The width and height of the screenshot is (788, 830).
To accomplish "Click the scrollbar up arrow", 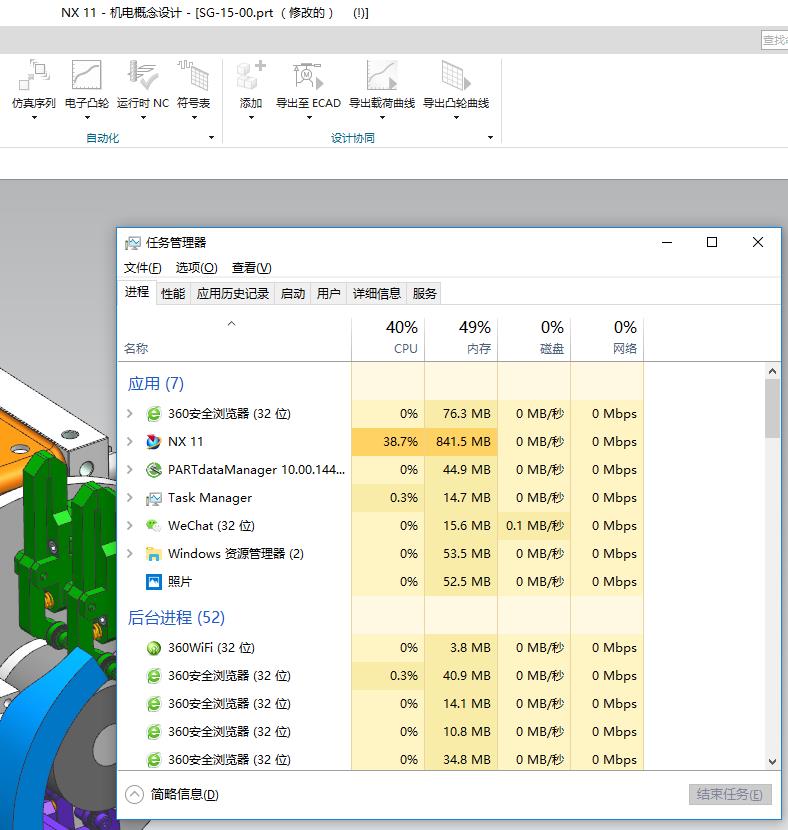I will (772, 372).
